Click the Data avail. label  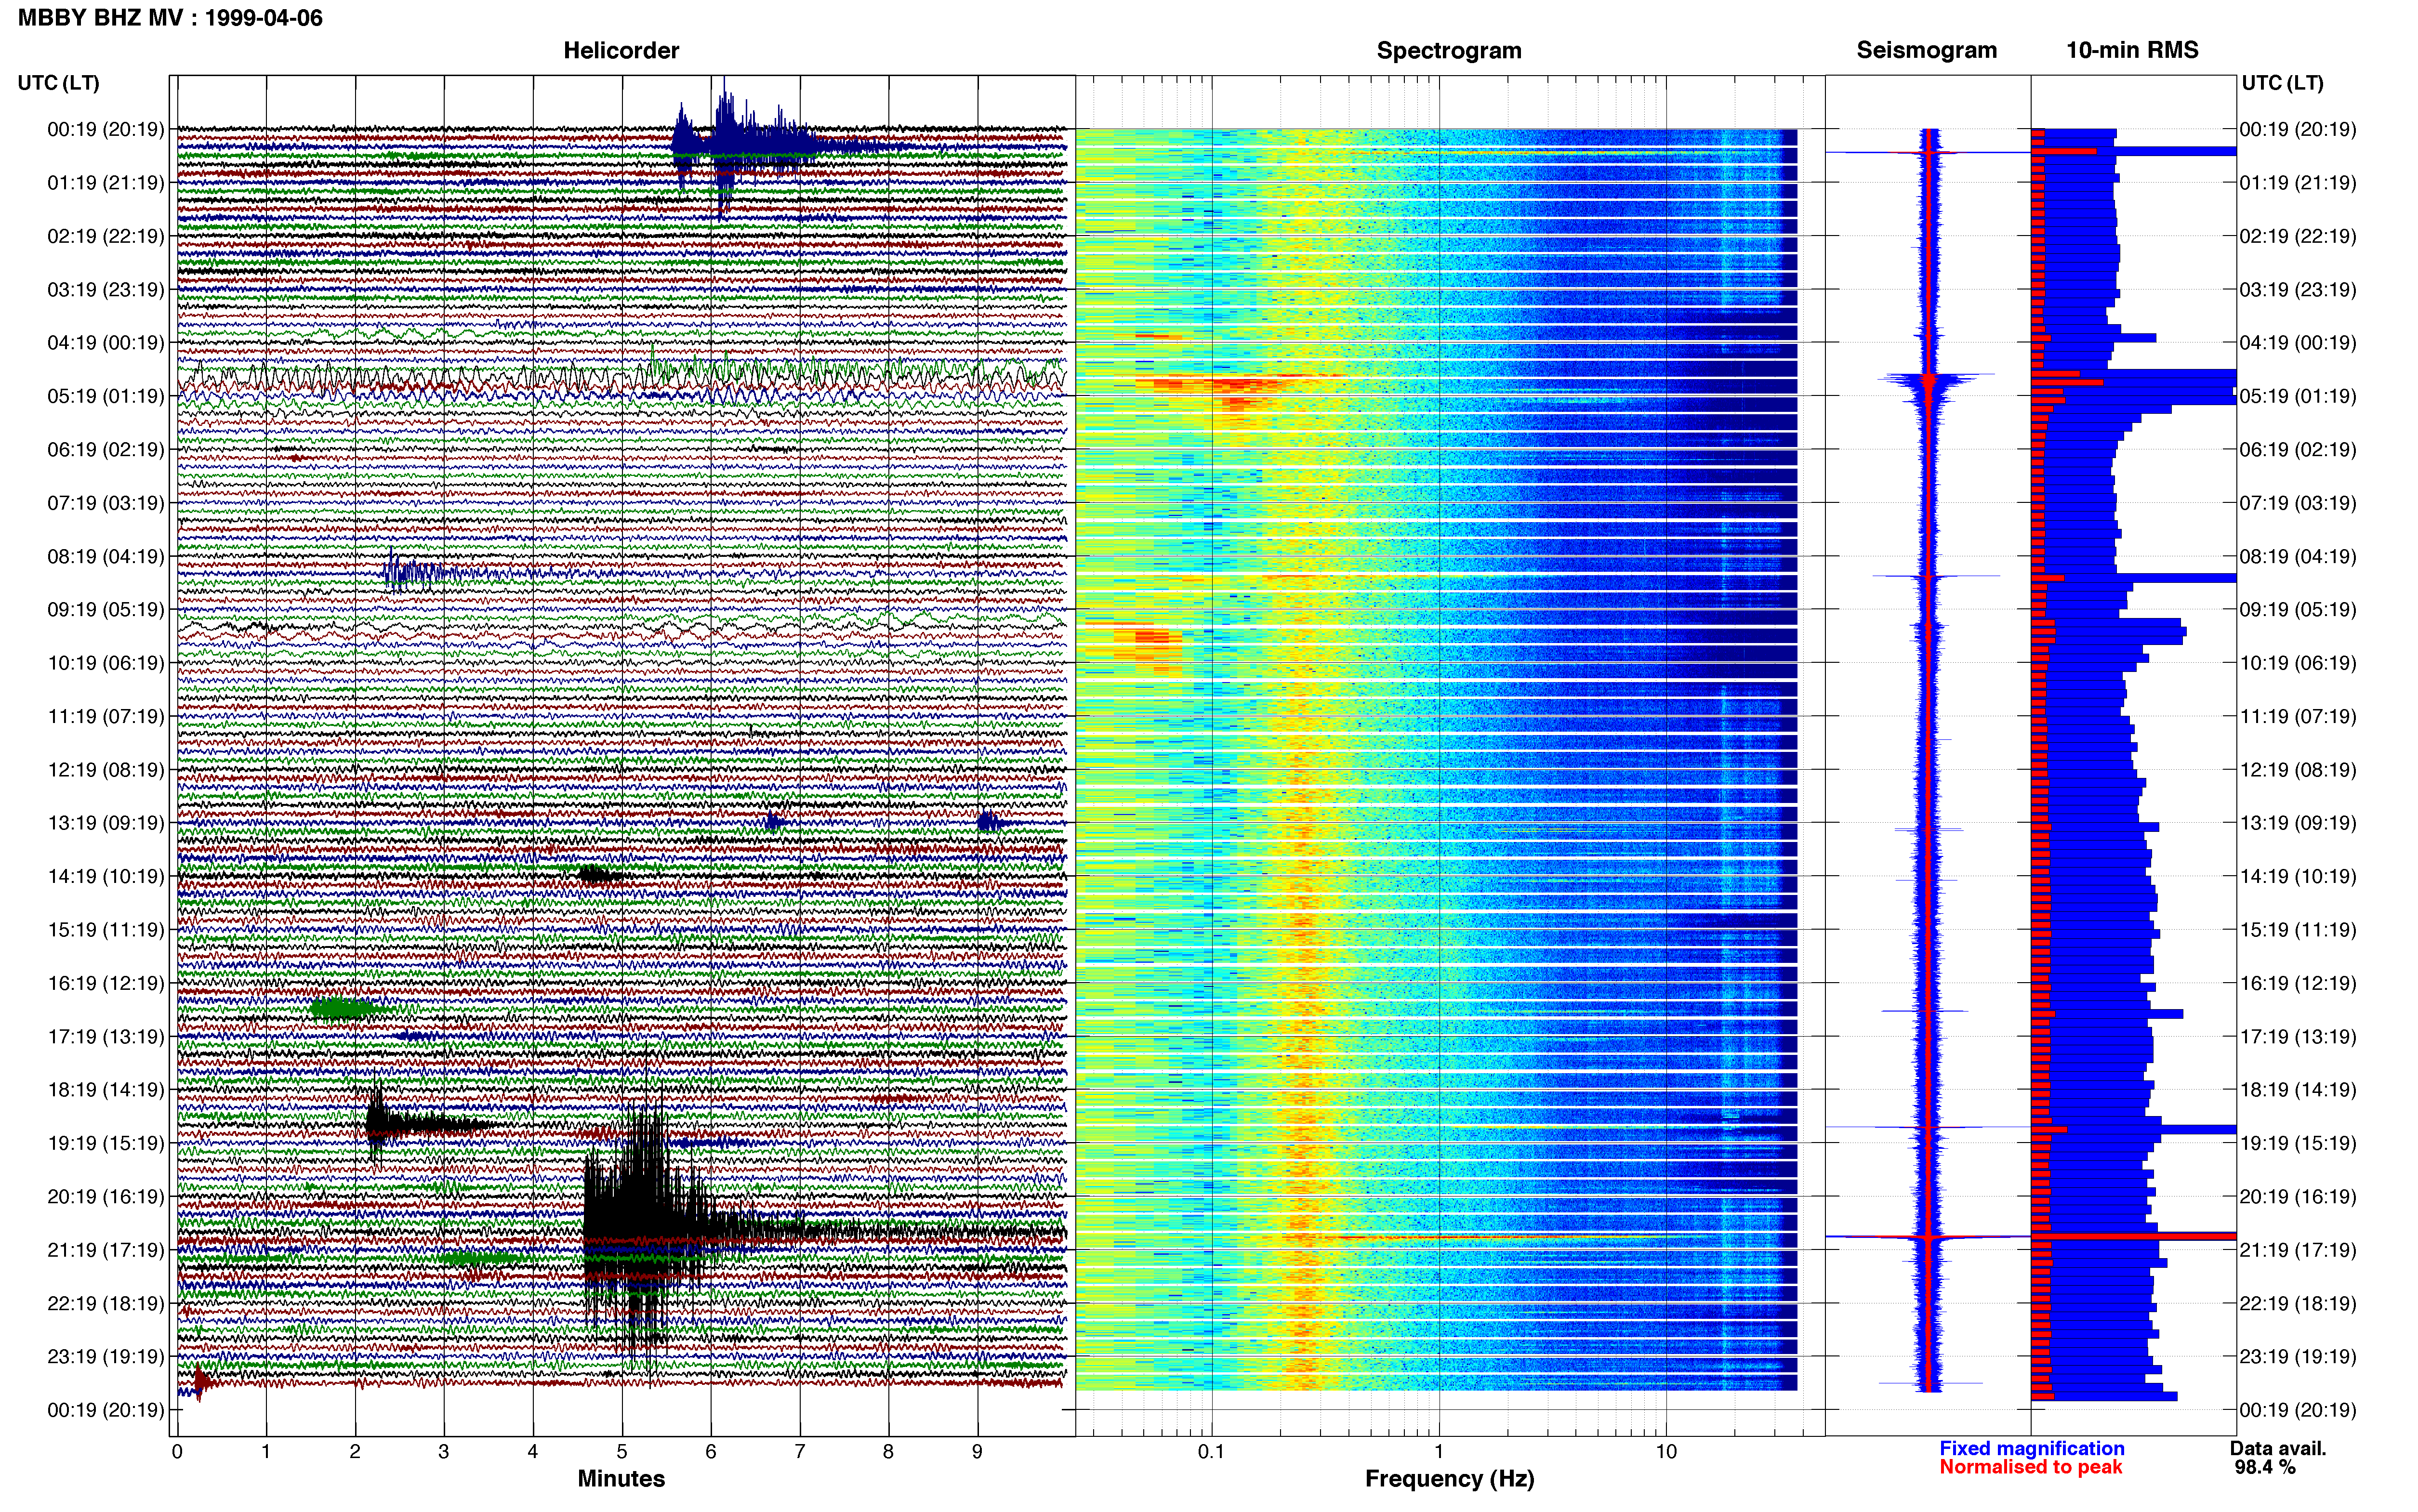pyautogui.click(x=2279, y=1448)
